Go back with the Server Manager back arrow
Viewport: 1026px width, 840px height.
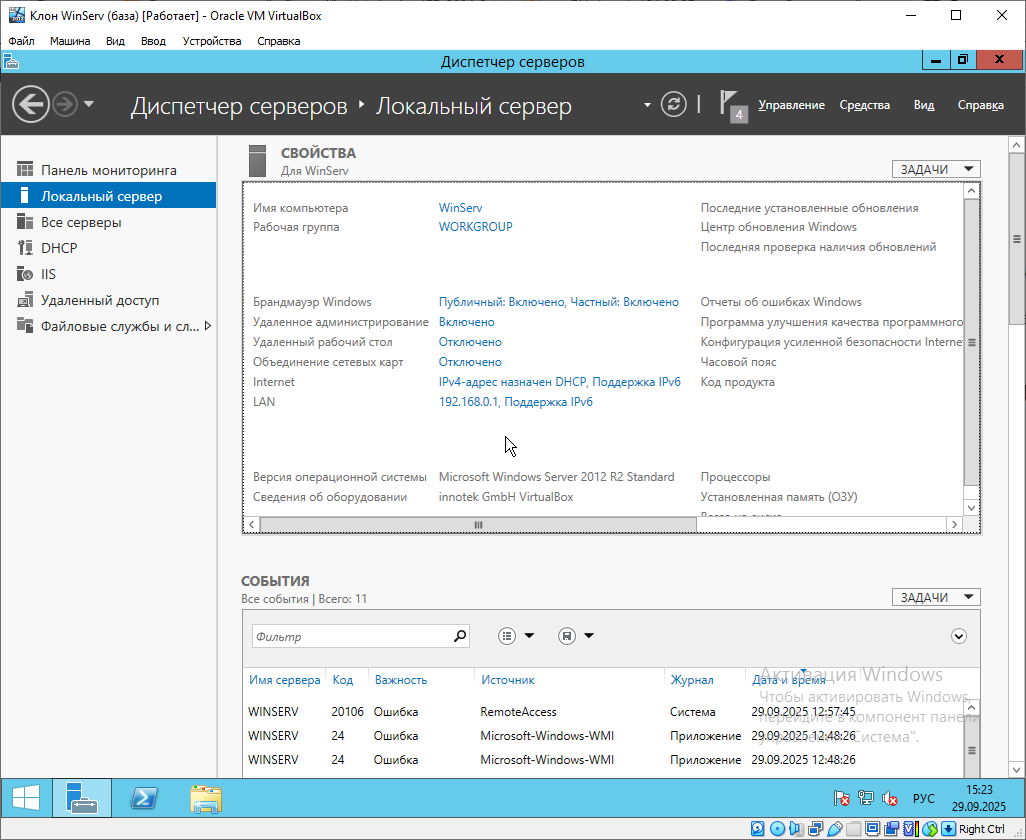coord(31,104)
